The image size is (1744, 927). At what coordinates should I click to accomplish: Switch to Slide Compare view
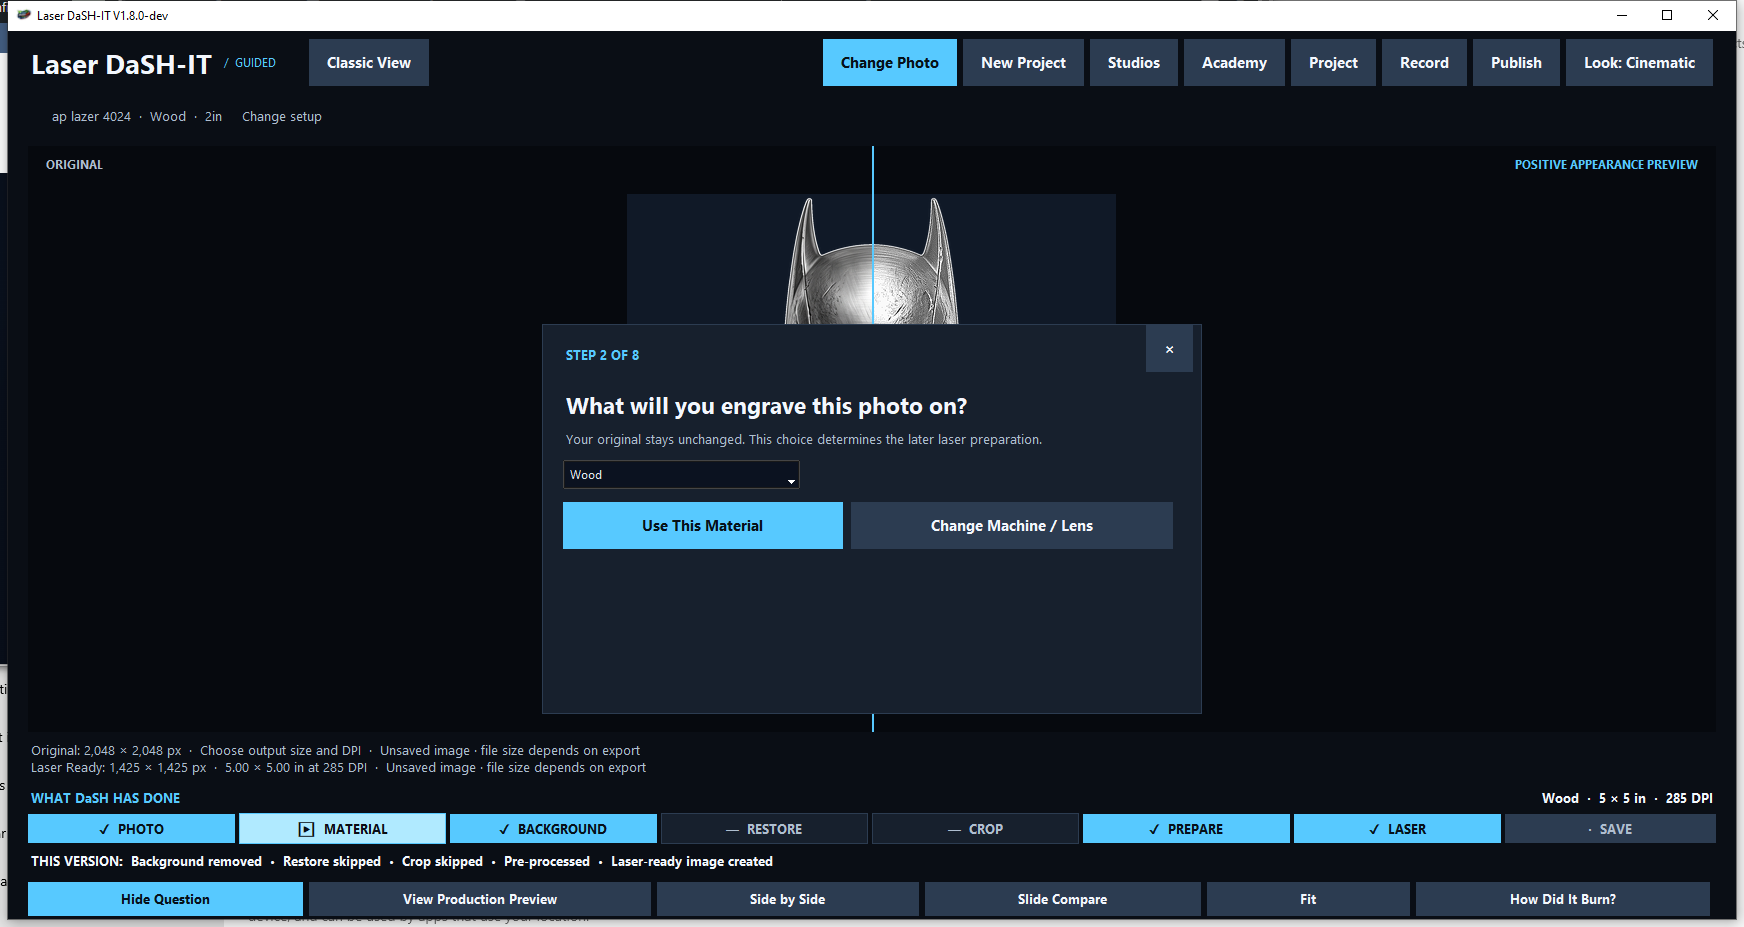coord(1062,898)
